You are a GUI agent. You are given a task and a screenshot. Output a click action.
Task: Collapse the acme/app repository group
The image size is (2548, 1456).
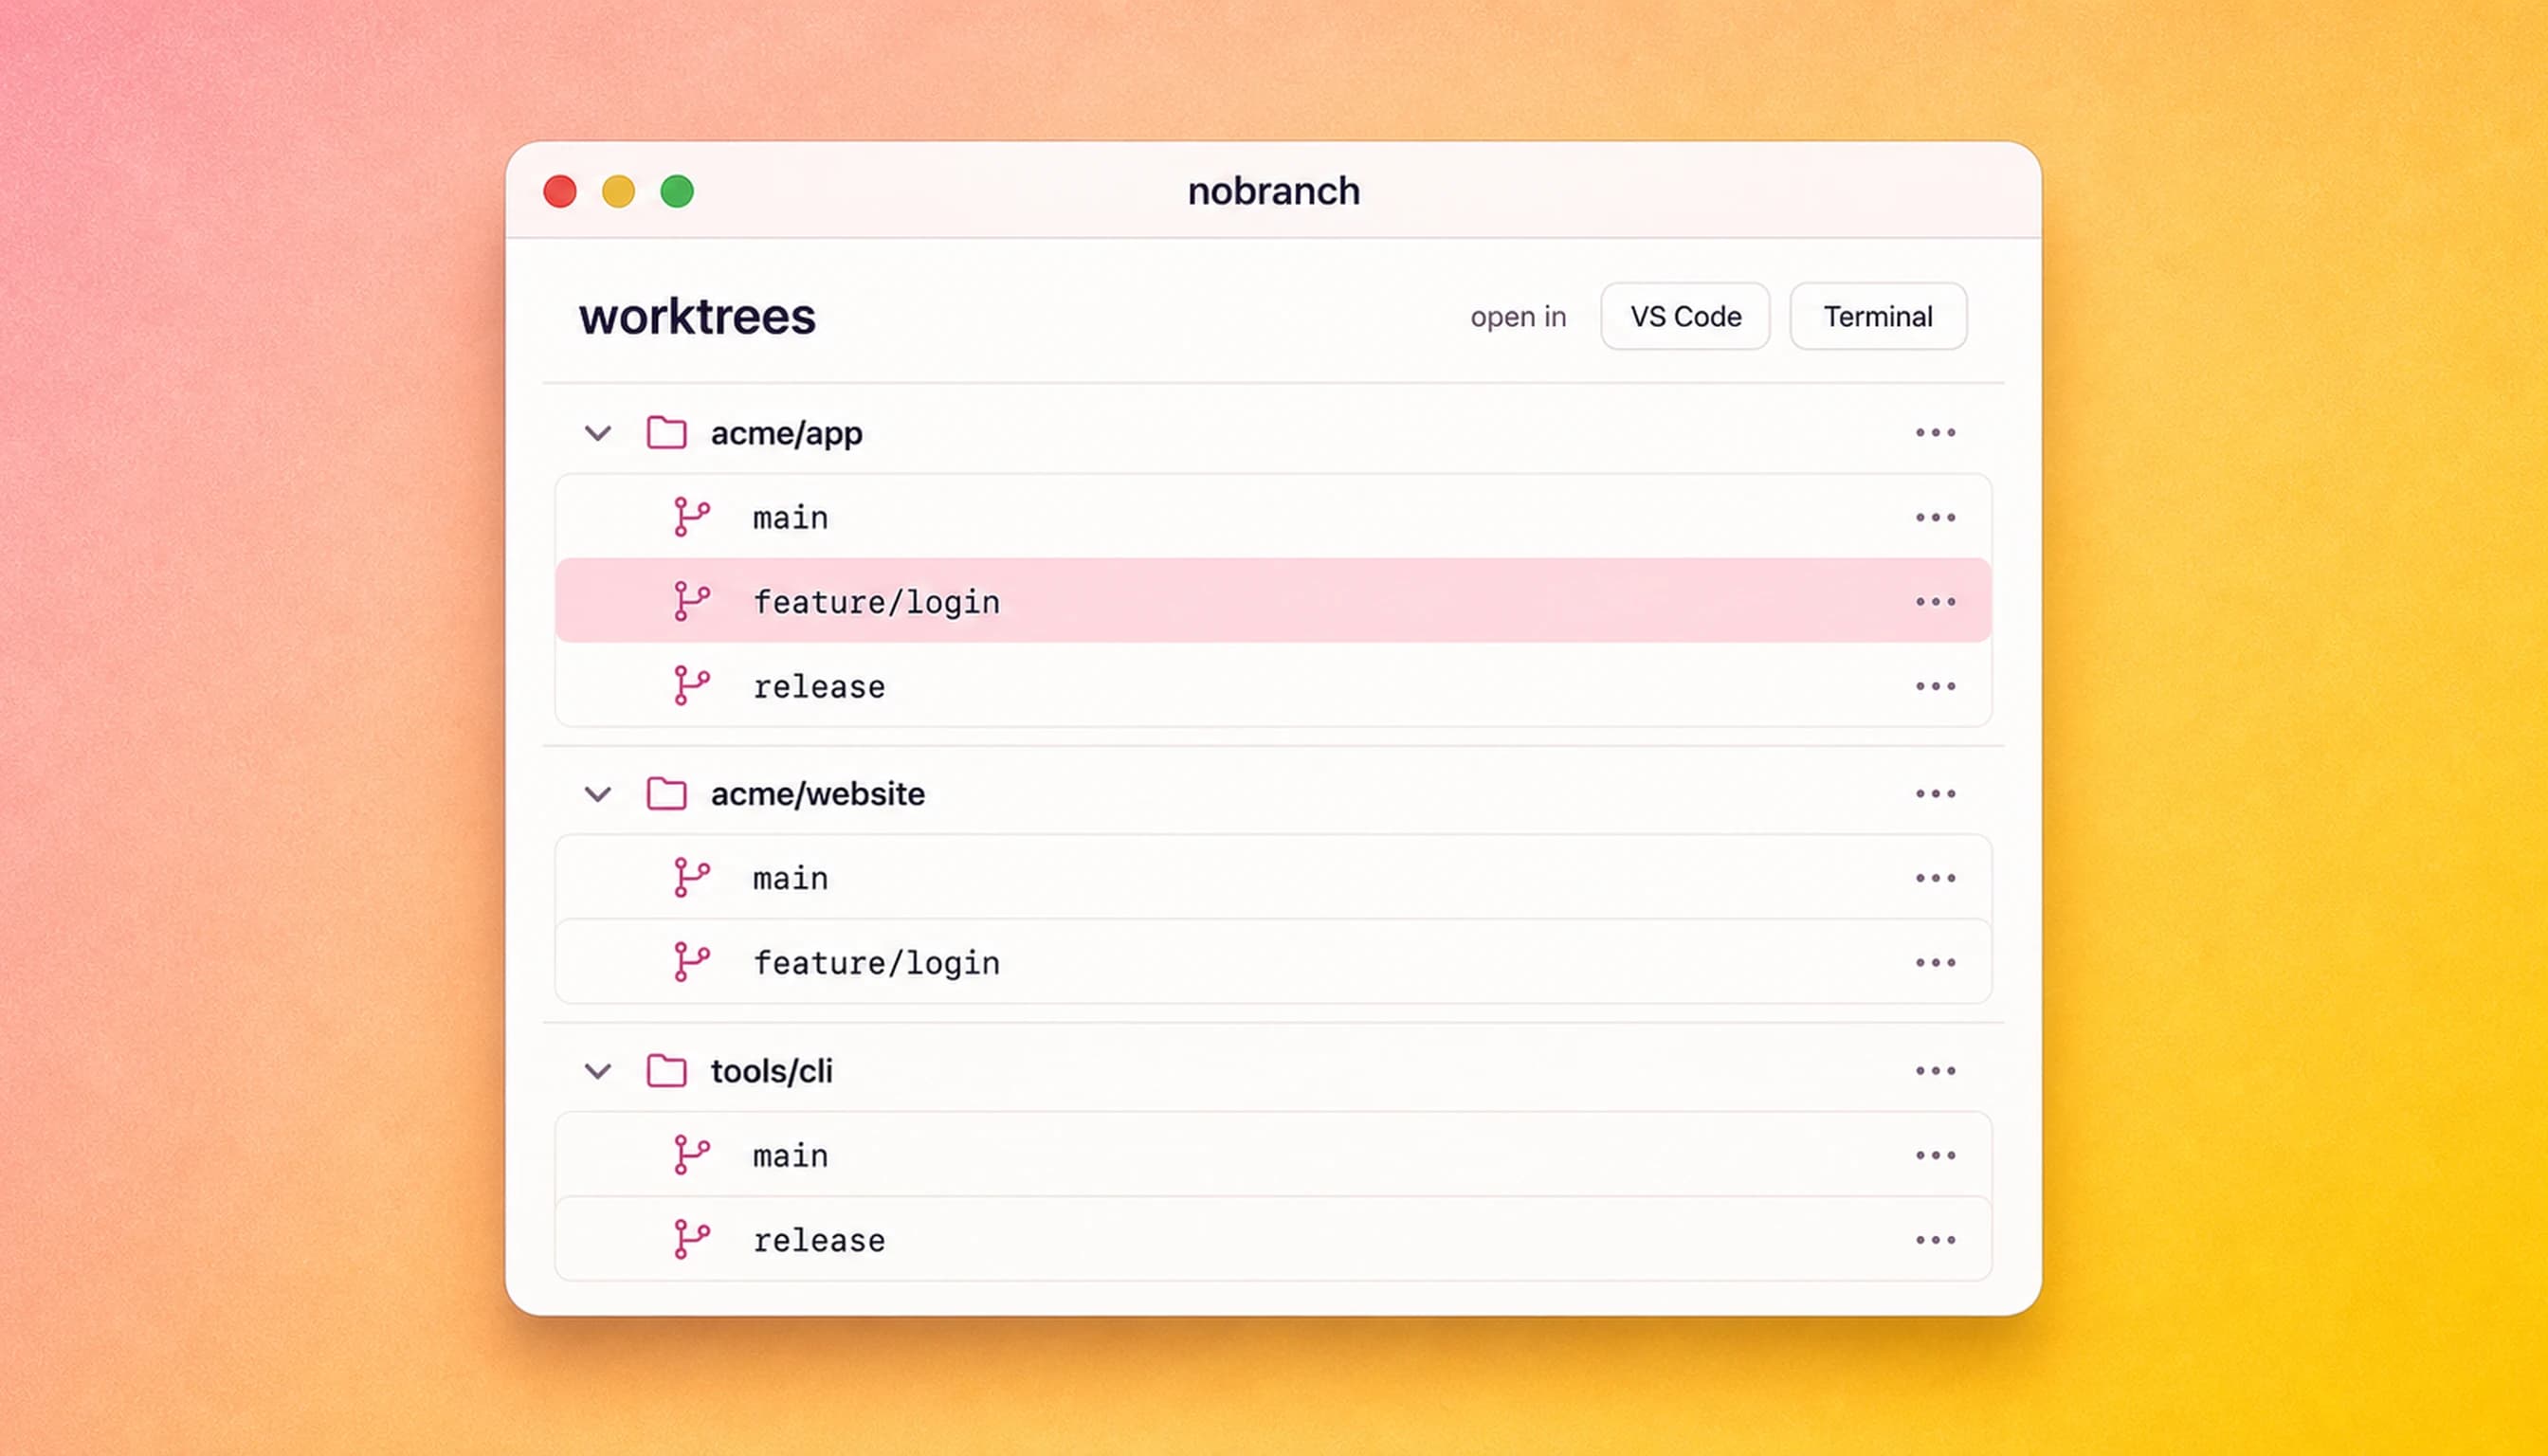(x=598, y=434)
